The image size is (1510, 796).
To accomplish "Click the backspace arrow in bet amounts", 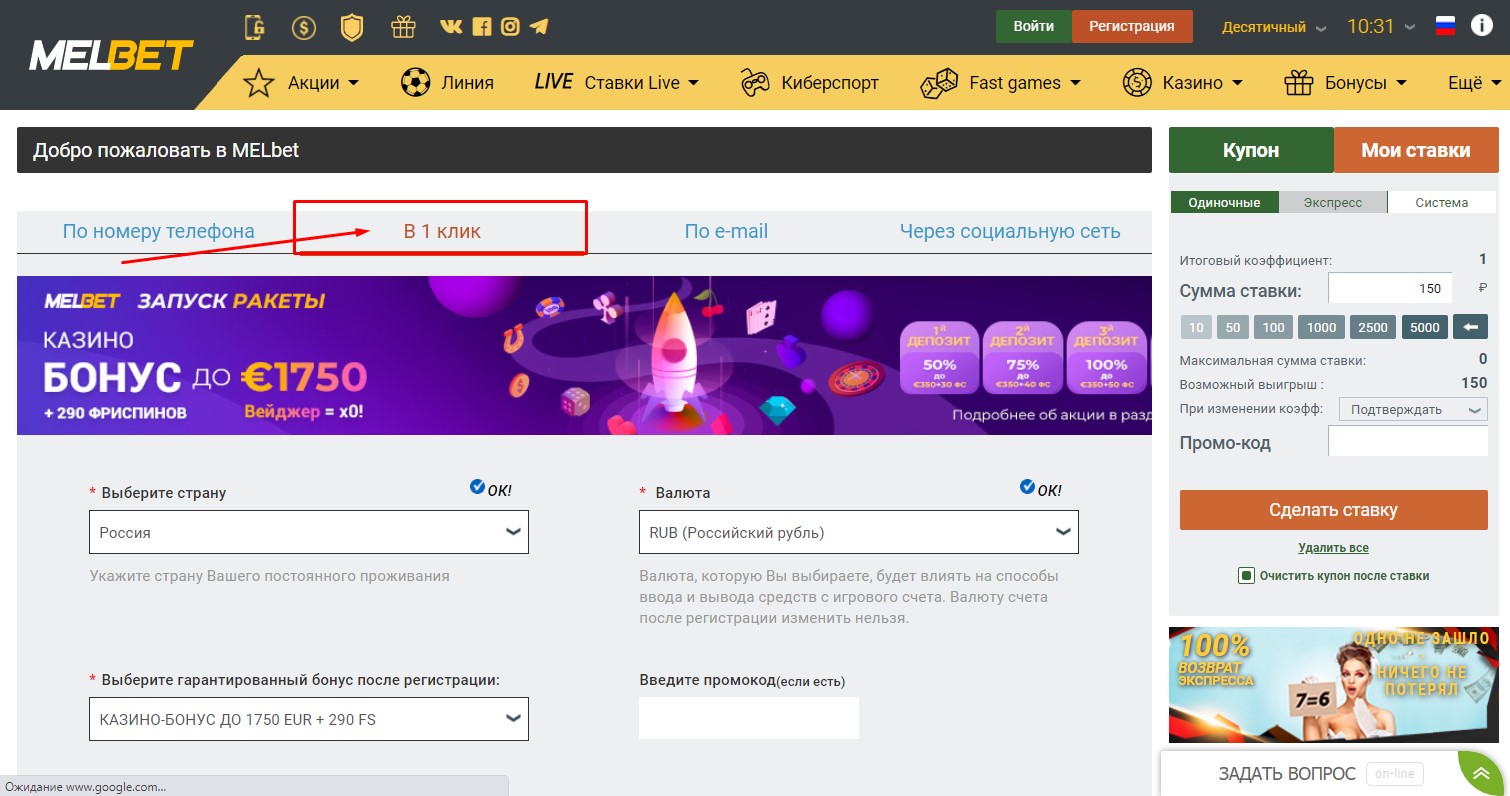I will 1470,327.
